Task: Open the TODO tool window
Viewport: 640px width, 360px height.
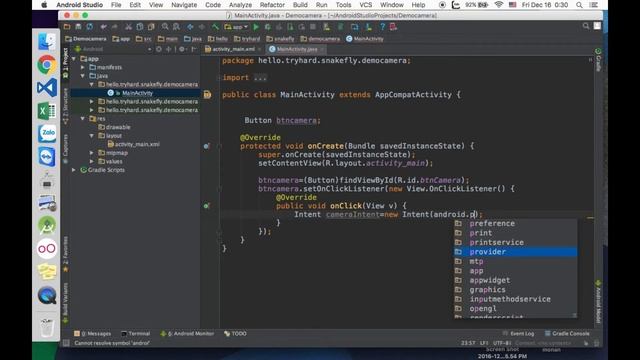Action: [236, 333]
